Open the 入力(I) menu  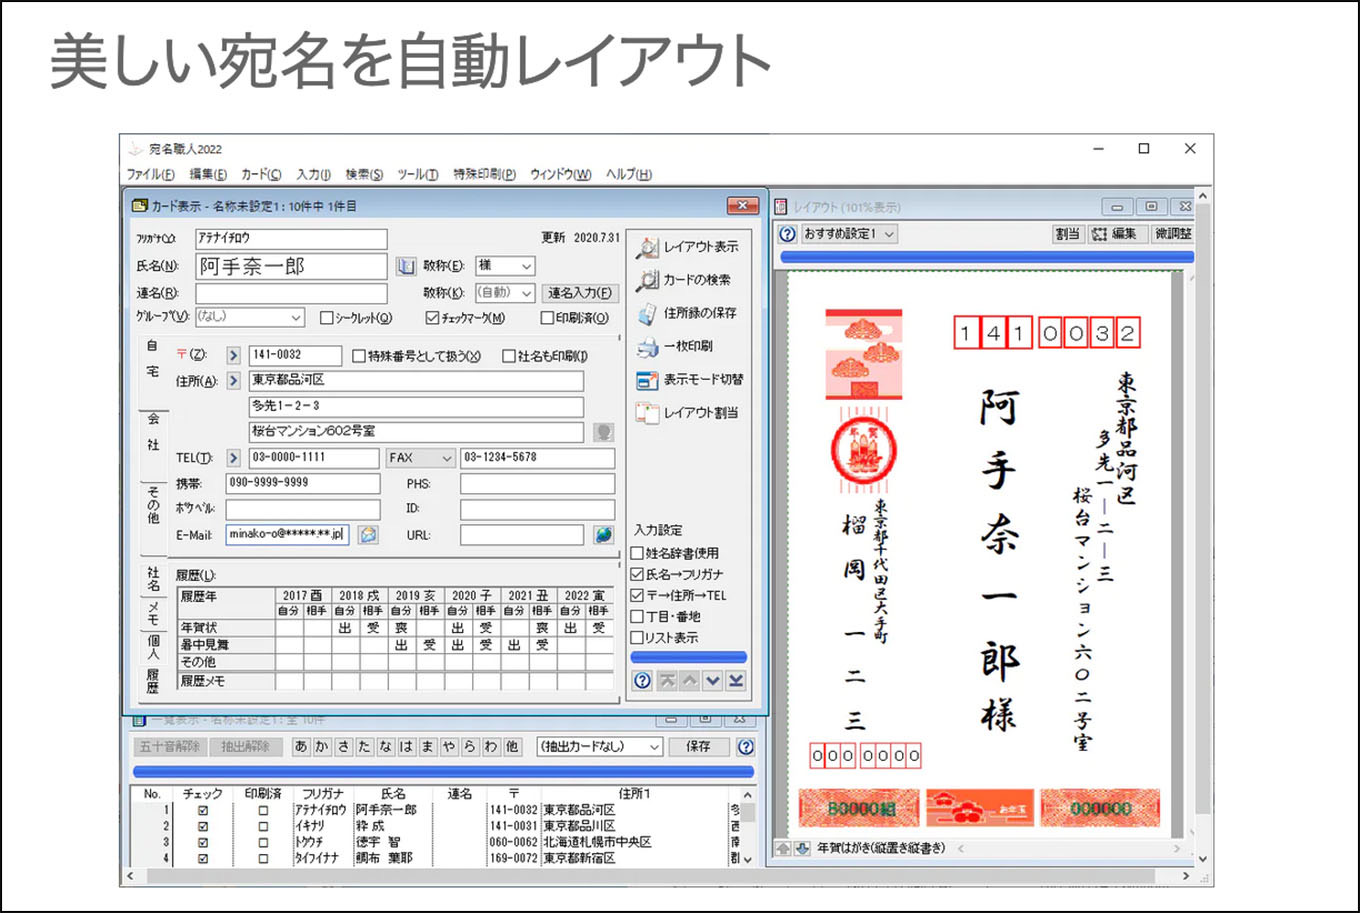(x=313, y=174)
